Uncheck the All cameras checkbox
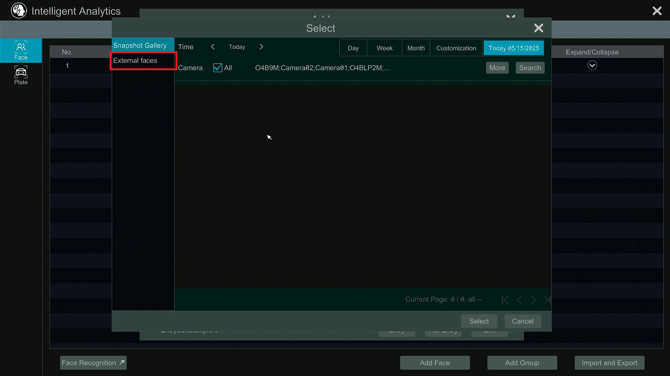Screen dimensions: 670x376 217,68
